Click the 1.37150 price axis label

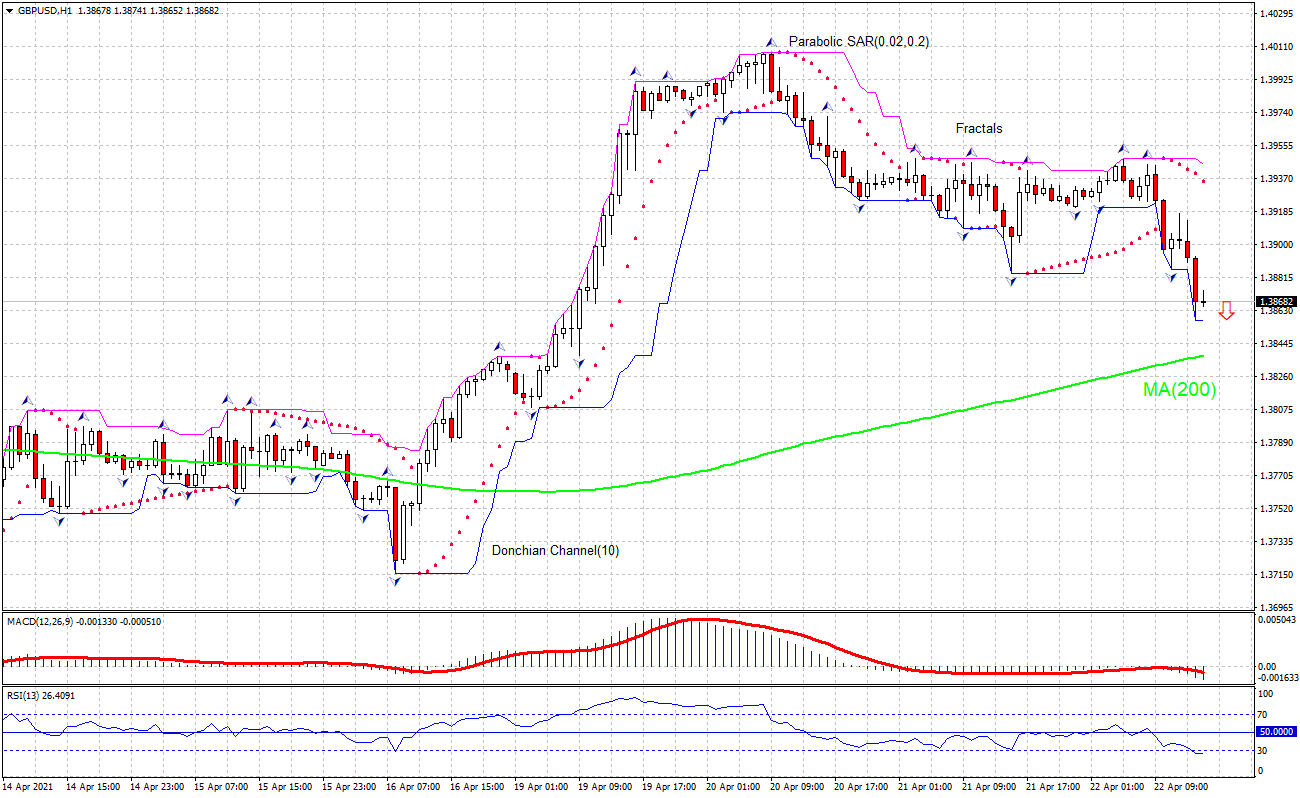(x=1276, y=575)
